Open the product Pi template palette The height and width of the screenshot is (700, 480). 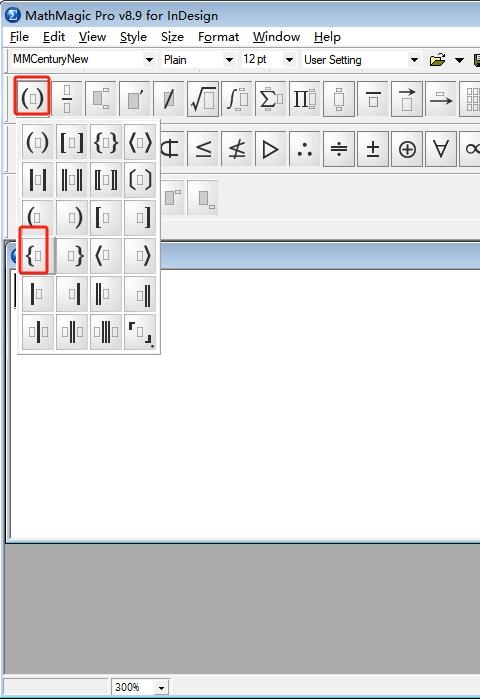point(305,99)
